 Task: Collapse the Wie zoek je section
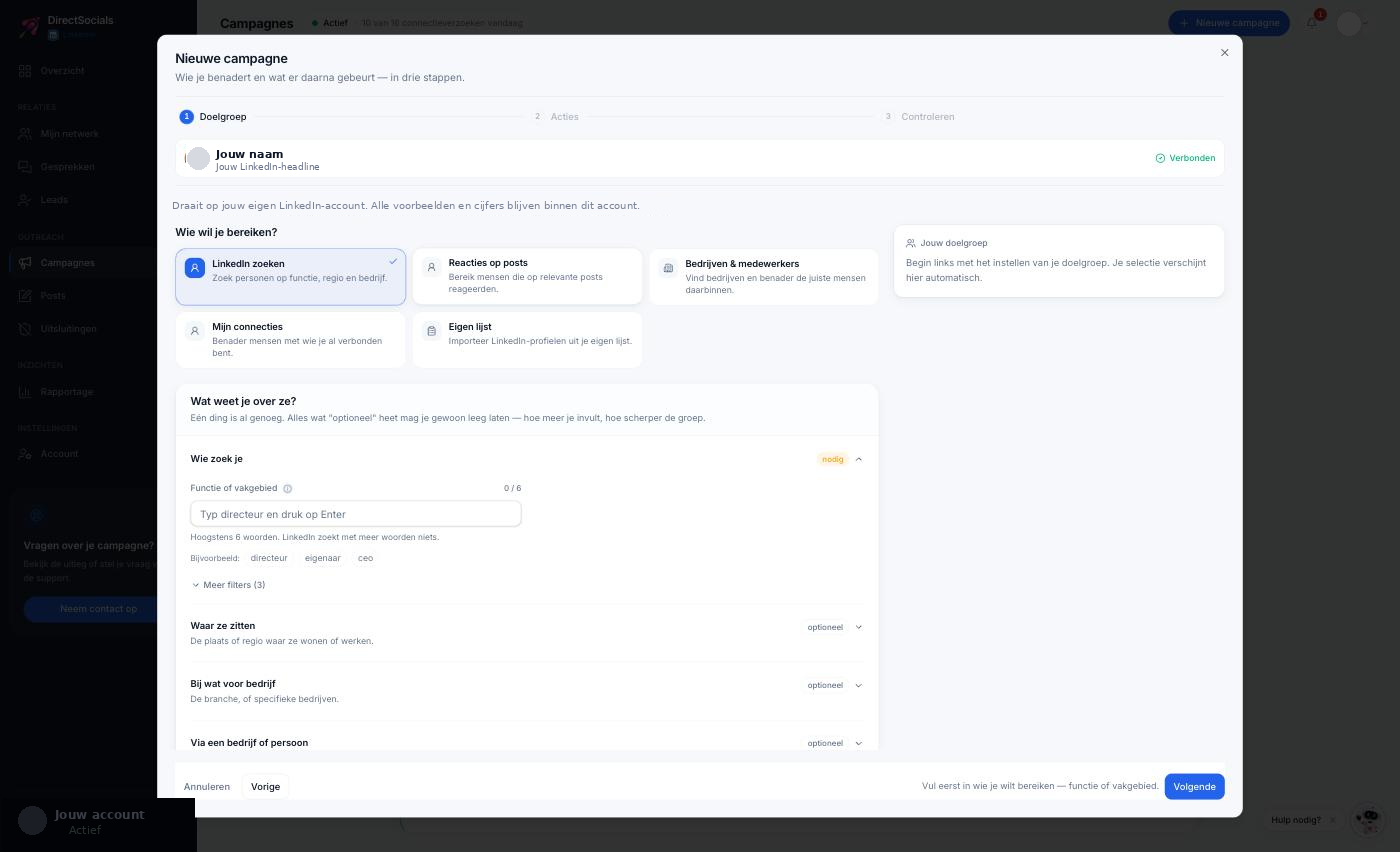click(x=859, y=459)
